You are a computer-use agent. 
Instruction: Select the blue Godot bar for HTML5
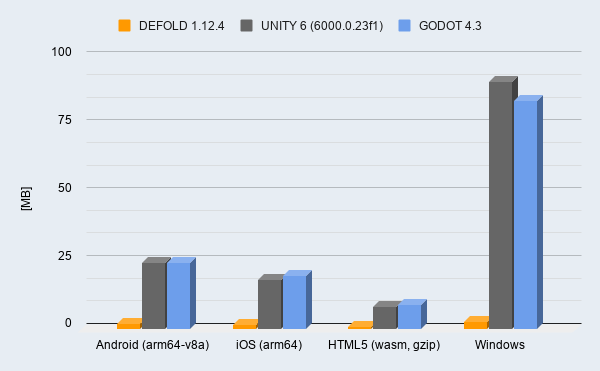pyautogui.click(x=410, y=314)
